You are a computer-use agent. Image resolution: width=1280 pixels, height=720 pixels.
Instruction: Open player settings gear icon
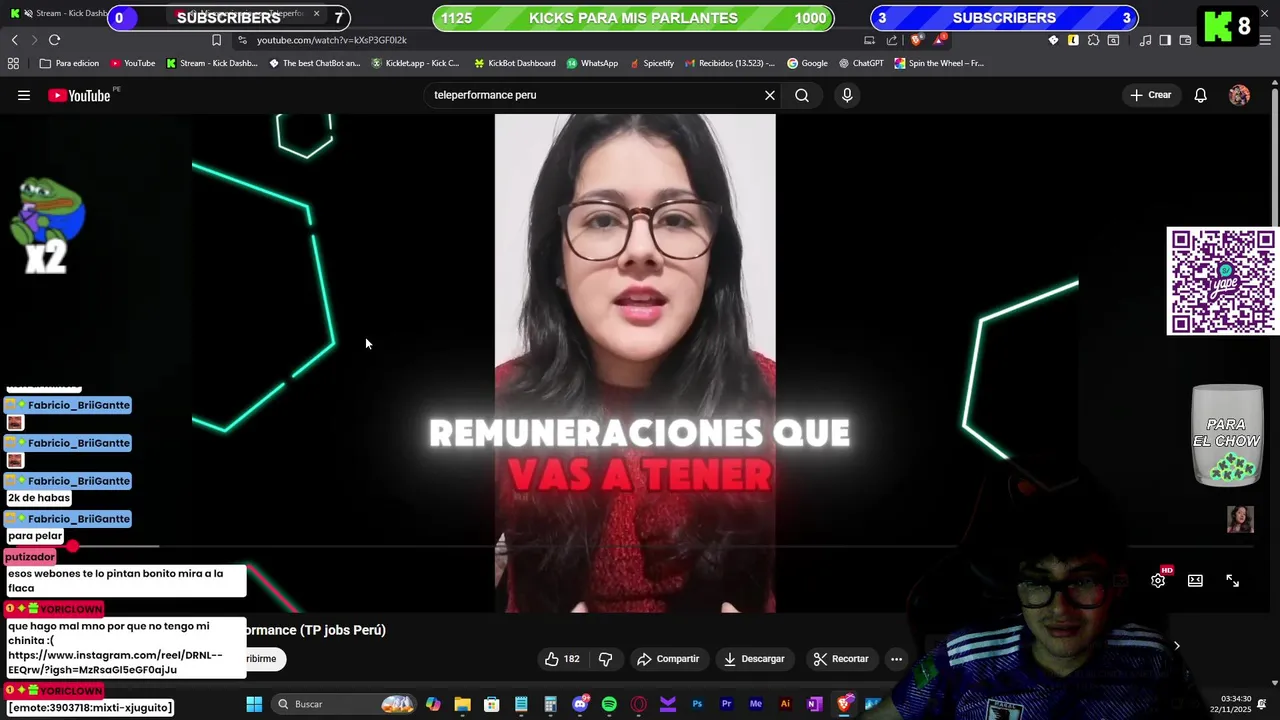point(1158,581)
